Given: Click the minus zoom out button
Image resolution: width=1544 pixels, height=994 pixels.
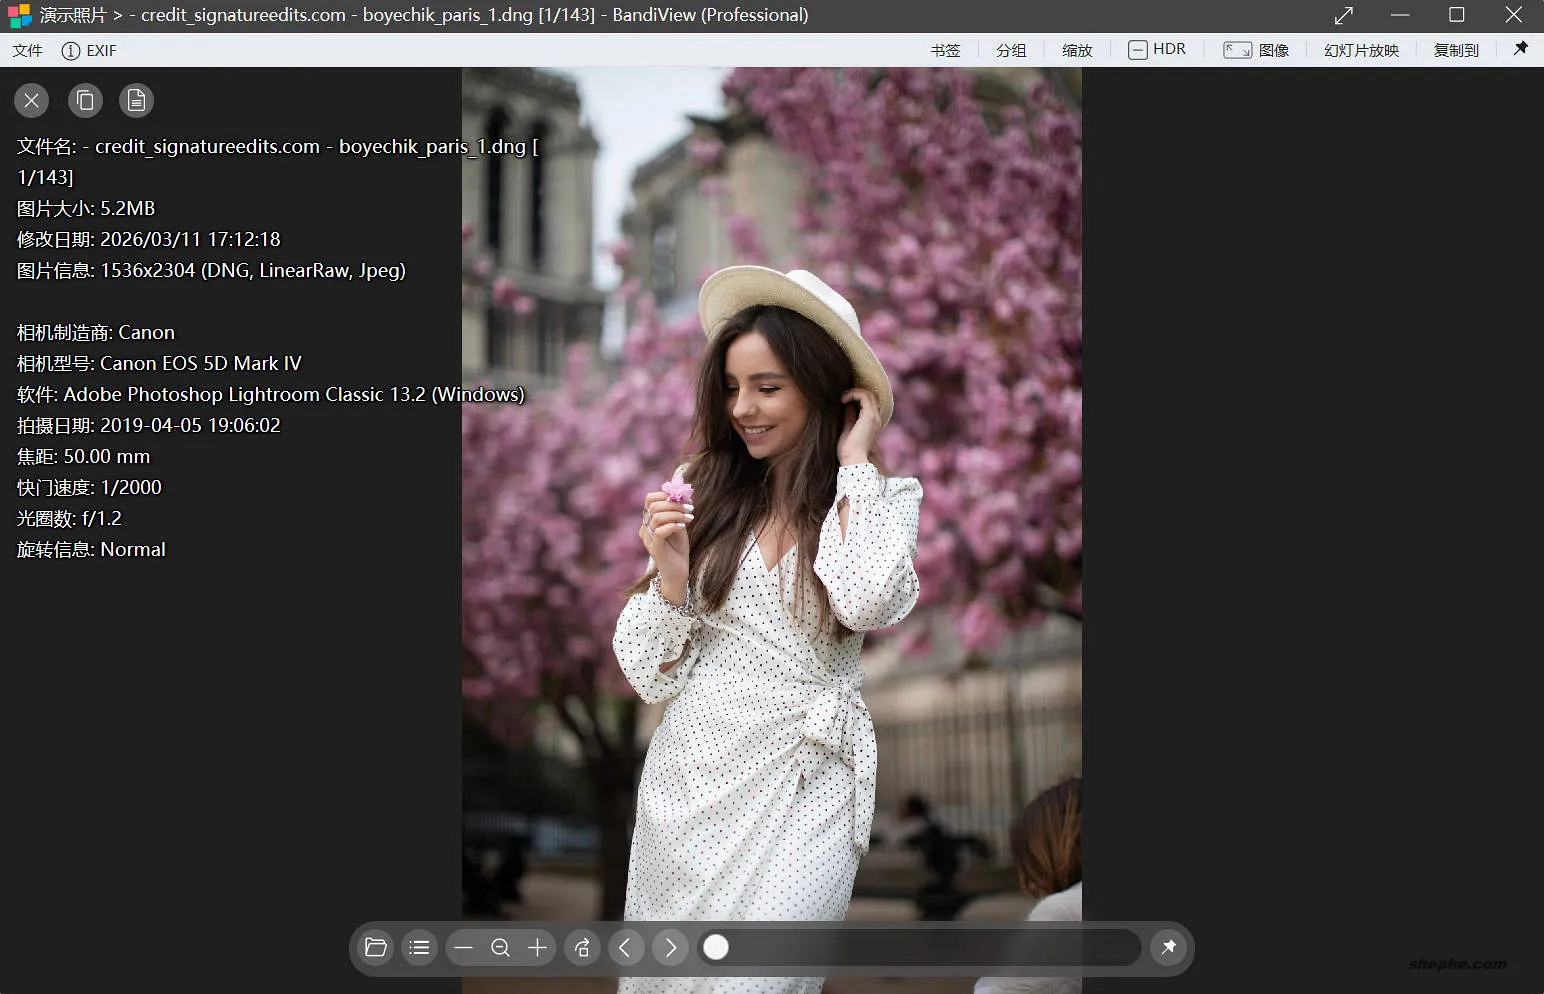Looking at the screenshot, I should click(x=463, y=947).
